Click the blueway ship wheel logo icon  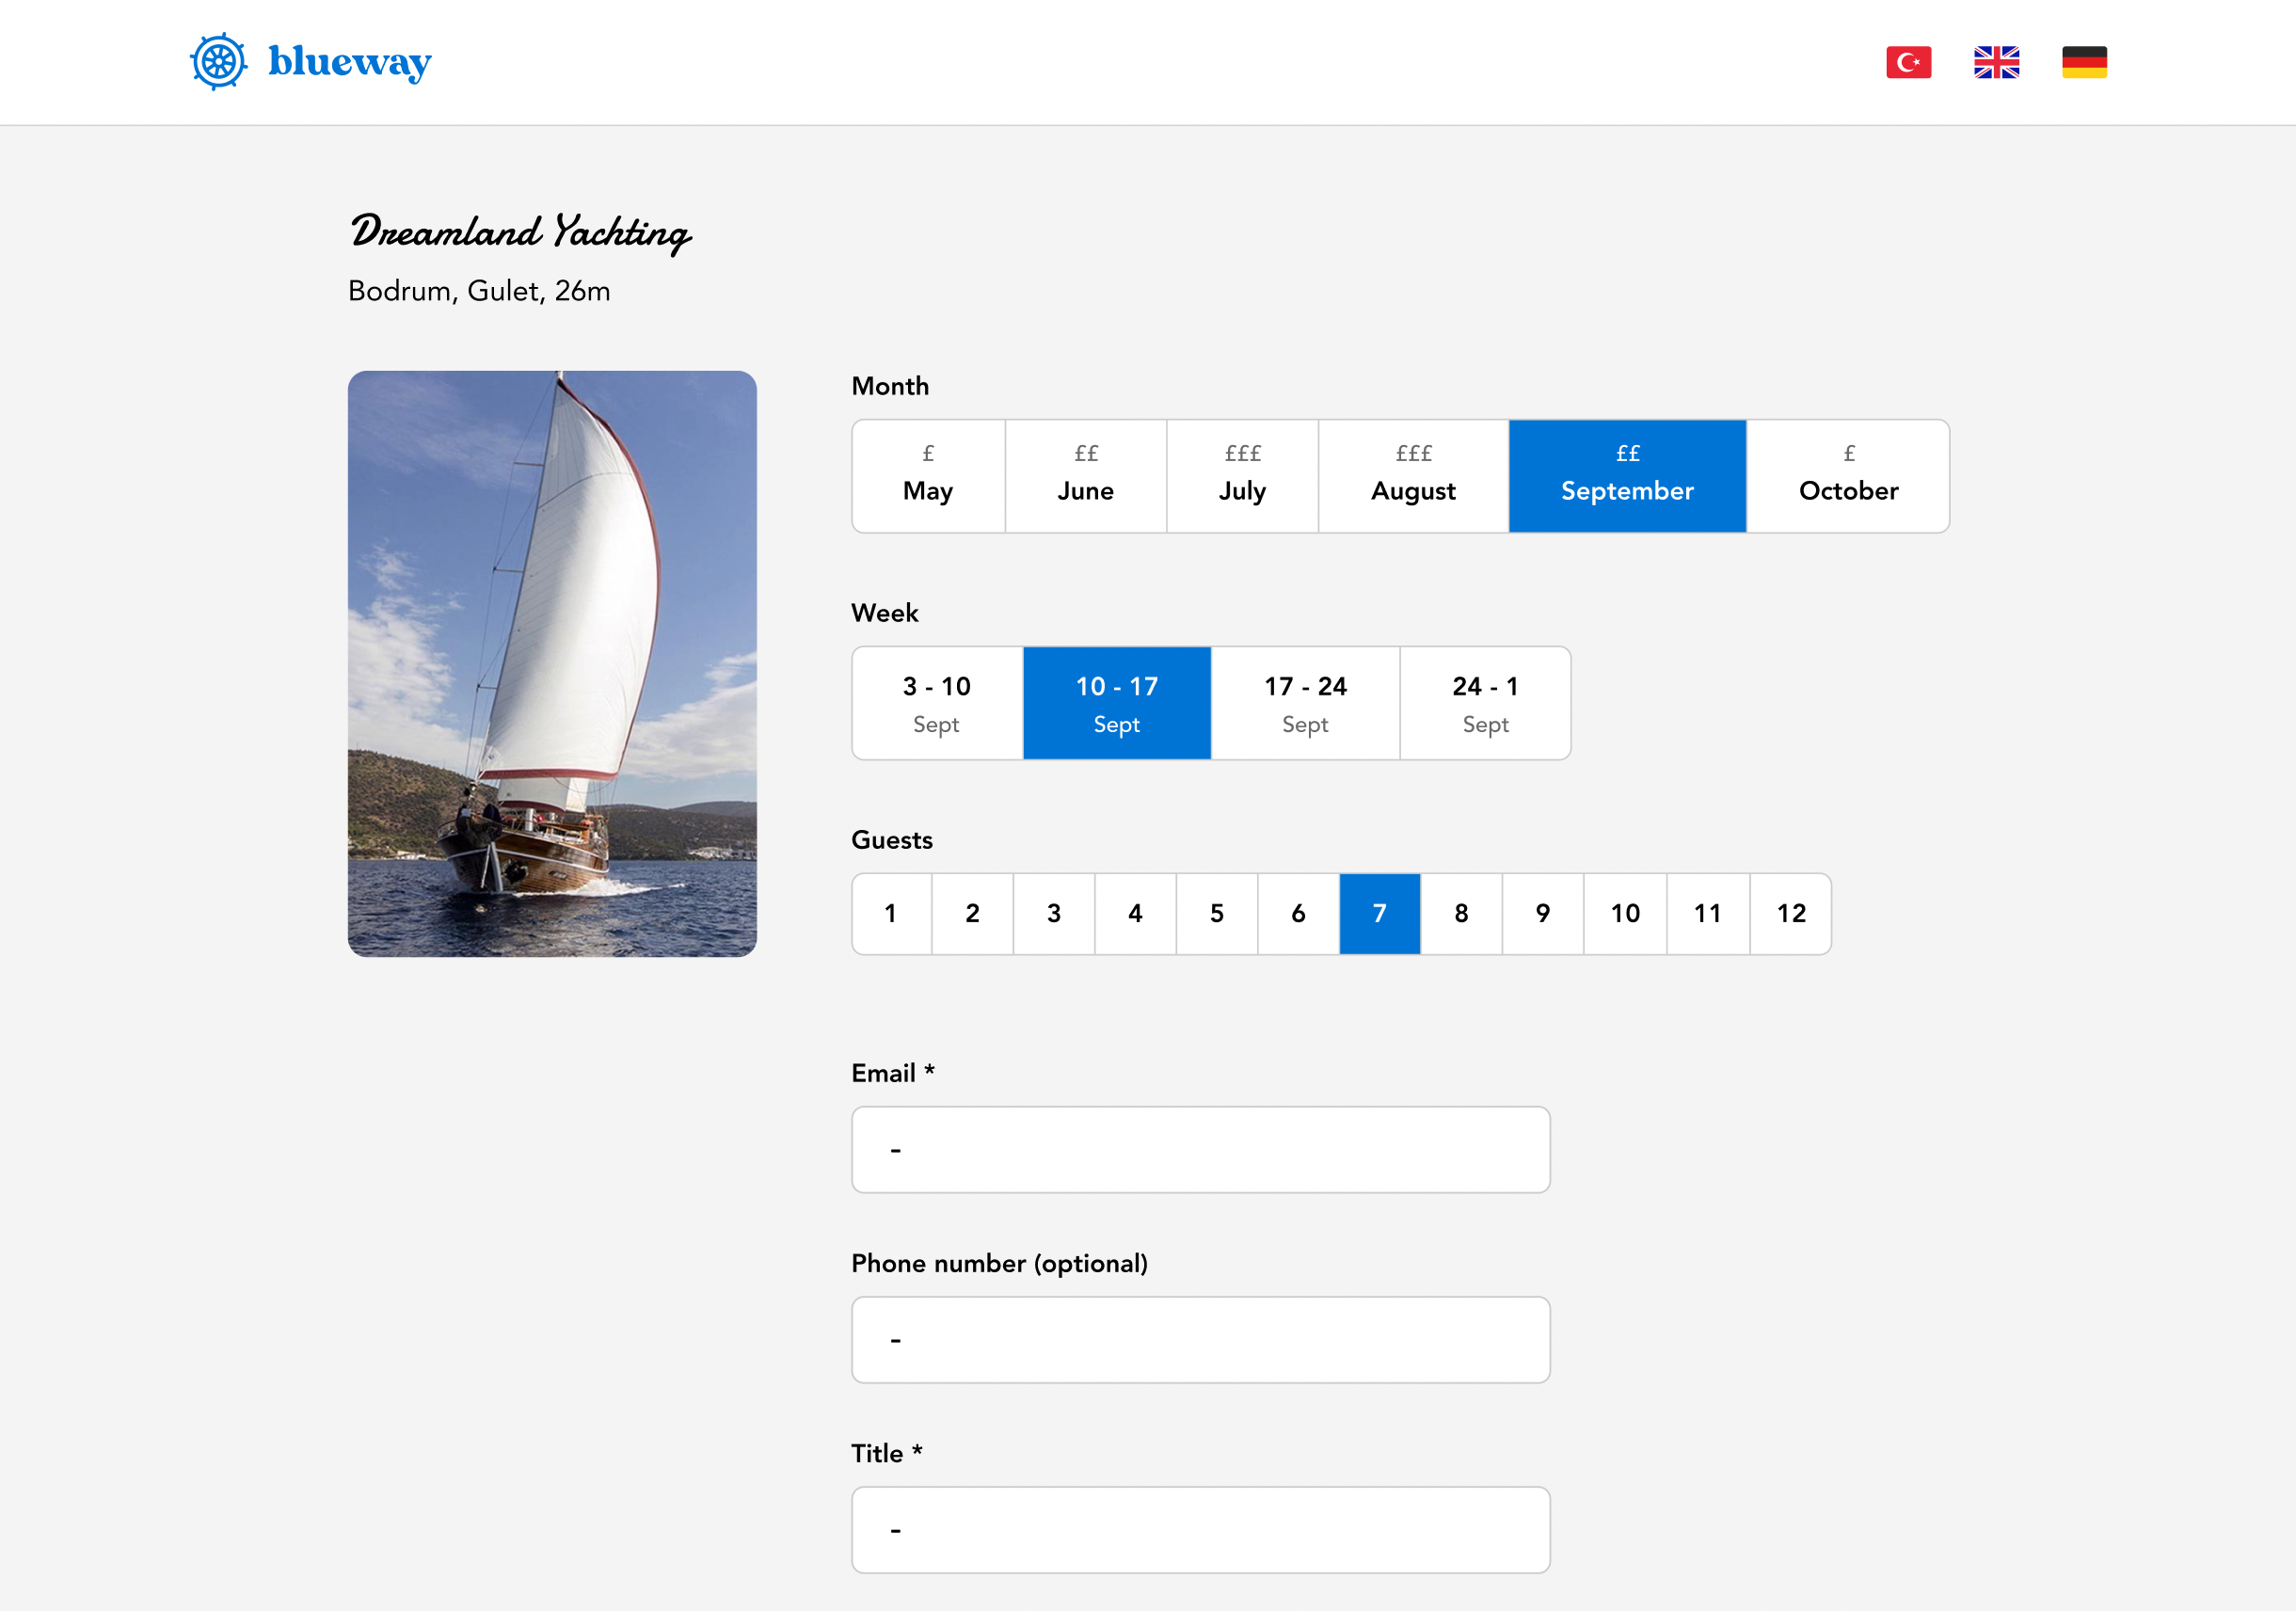pos(219,62)
